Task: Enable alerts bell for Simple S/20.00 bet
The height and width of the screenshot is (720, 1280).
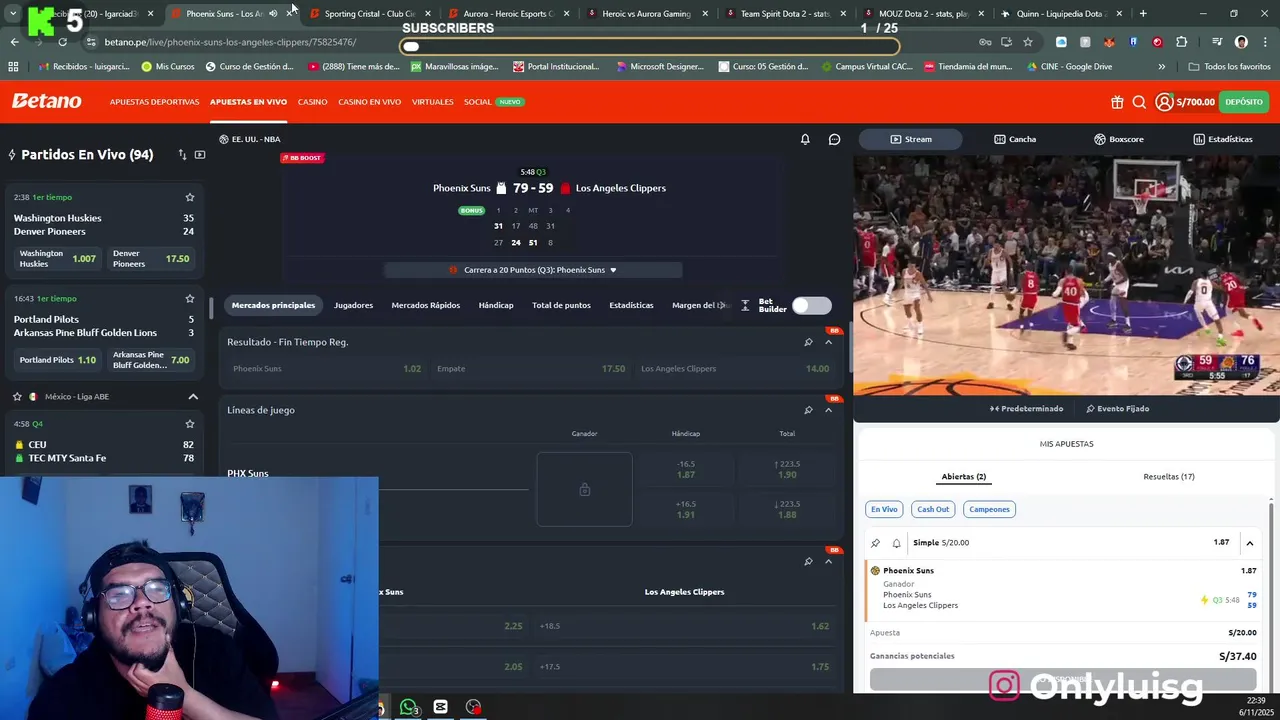Action: (896, 543)
